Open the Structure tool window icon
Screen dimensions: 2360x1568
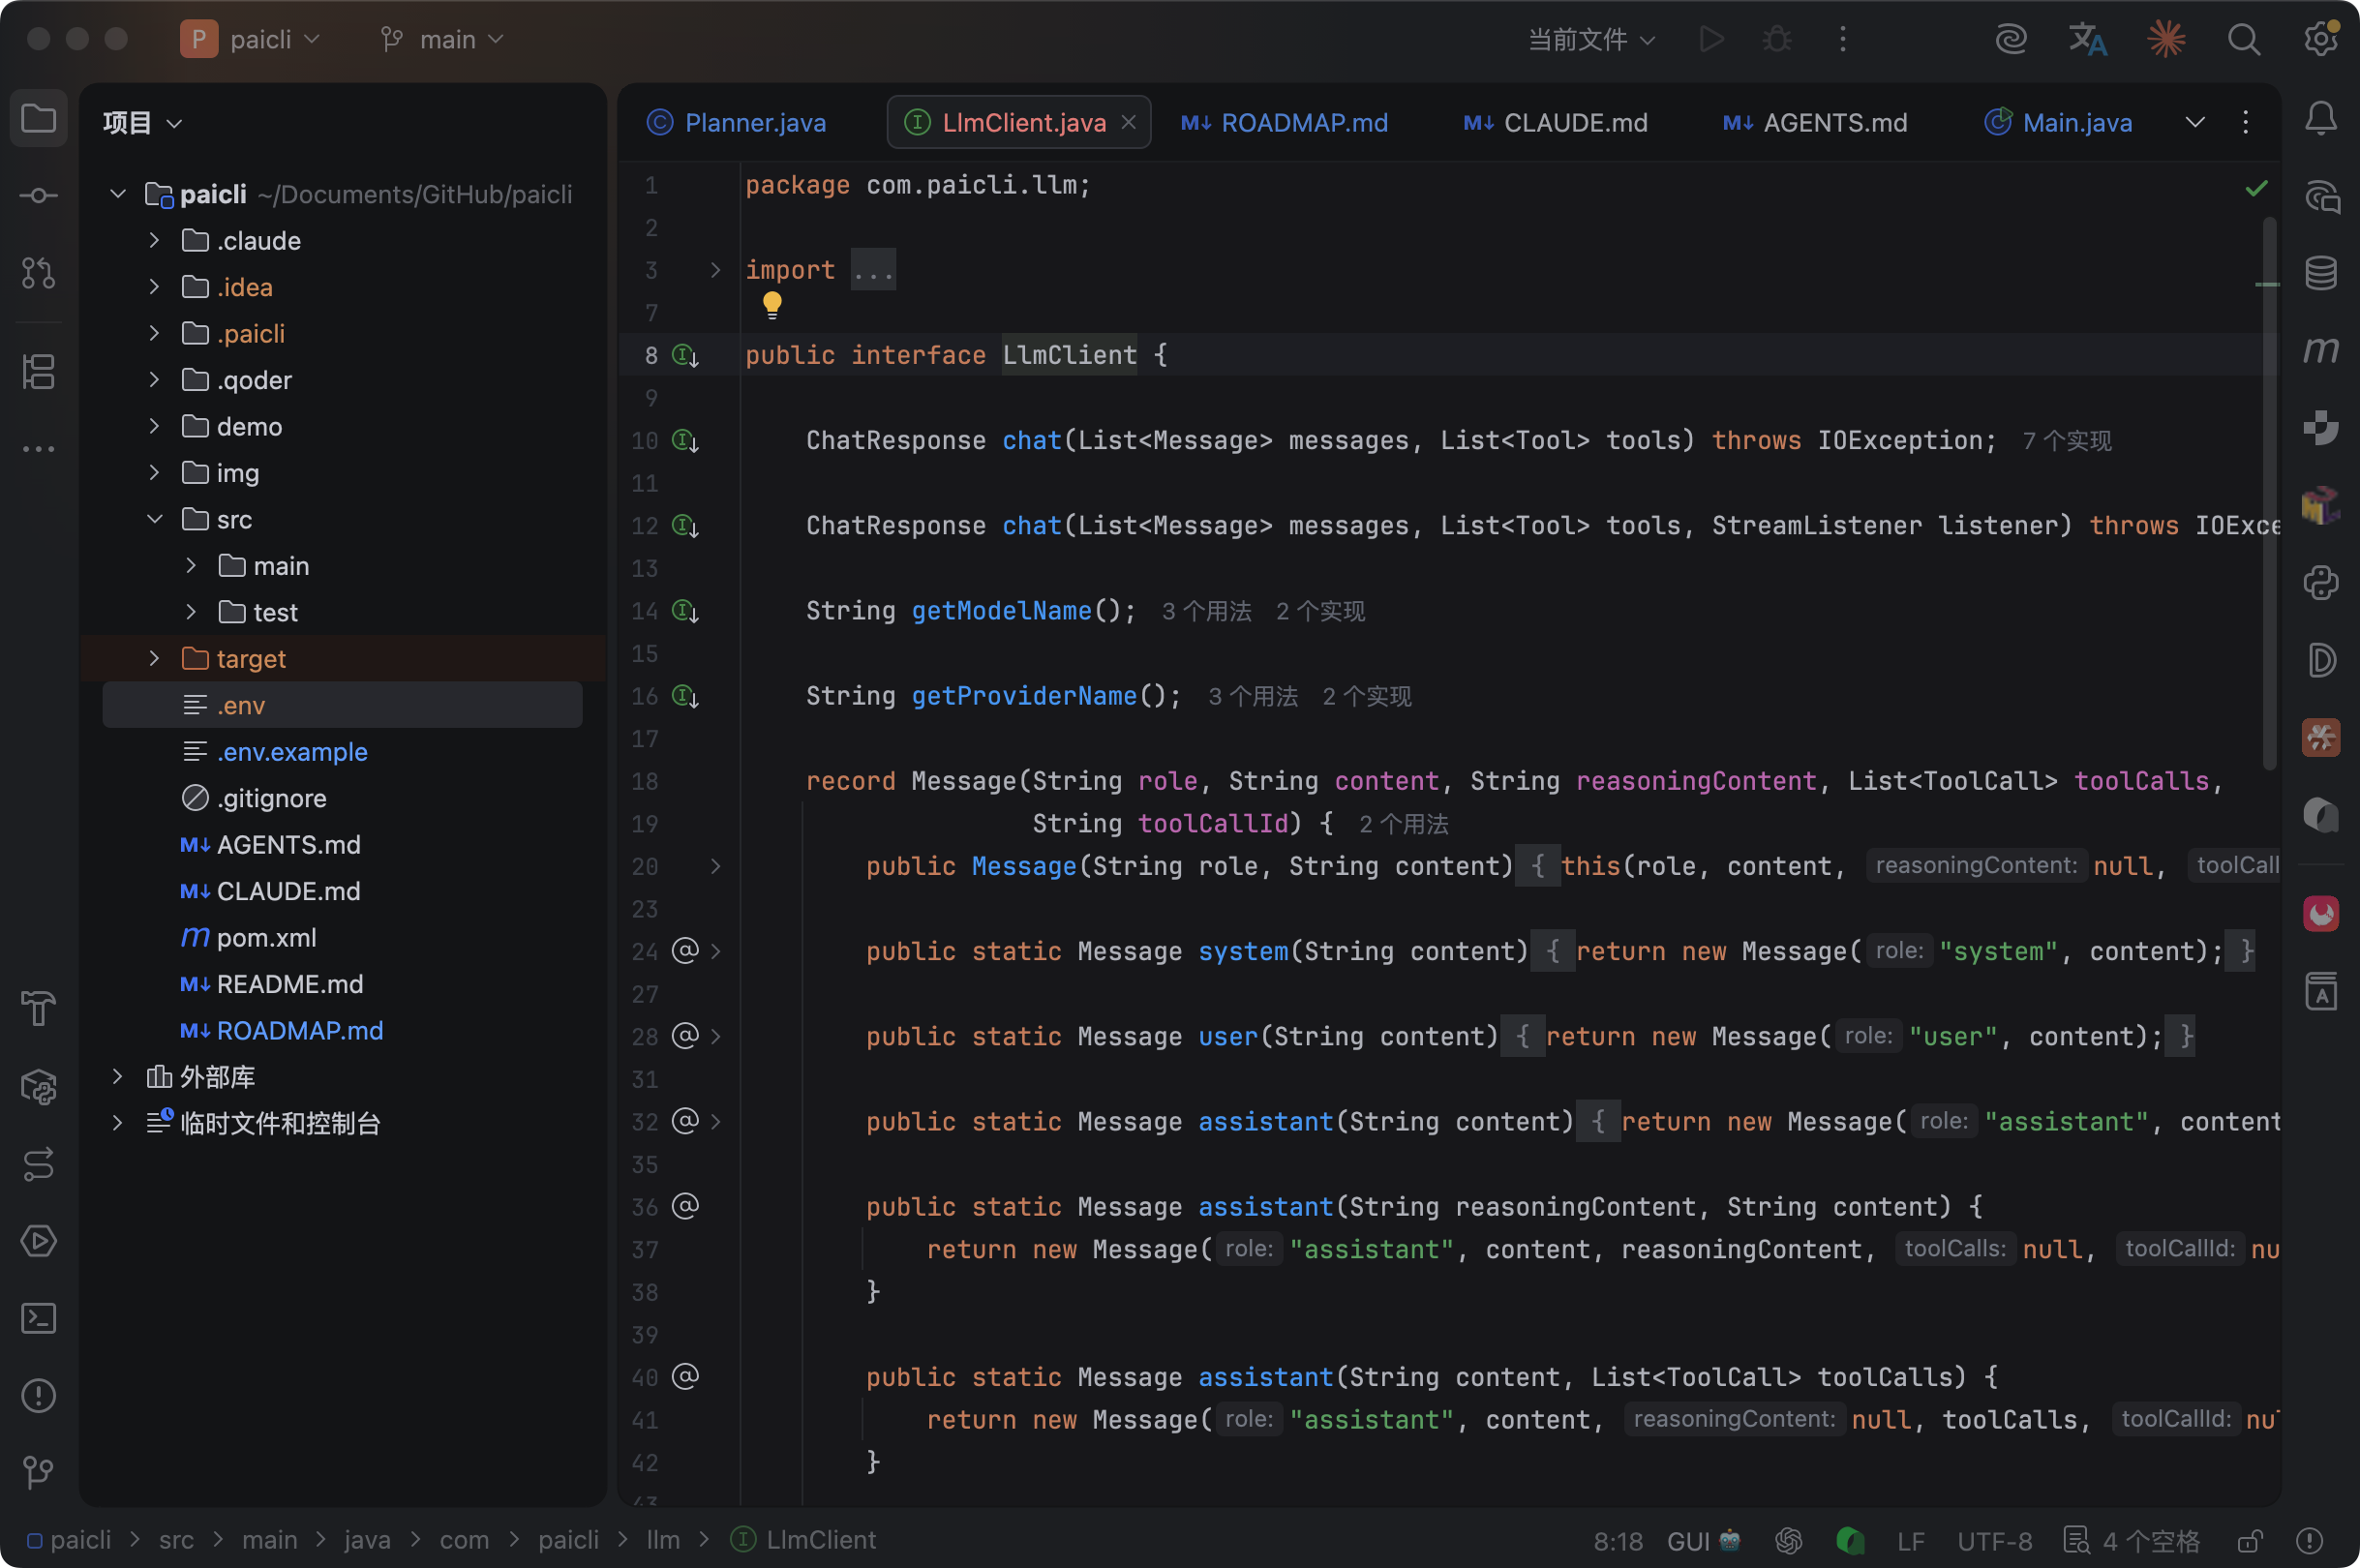point(38,372)
